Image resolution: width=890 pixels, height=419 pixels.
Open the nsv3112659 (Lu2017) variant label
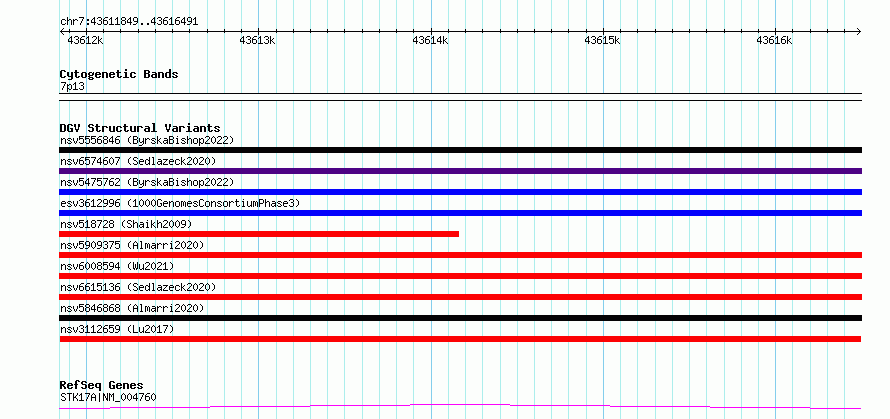117,329
